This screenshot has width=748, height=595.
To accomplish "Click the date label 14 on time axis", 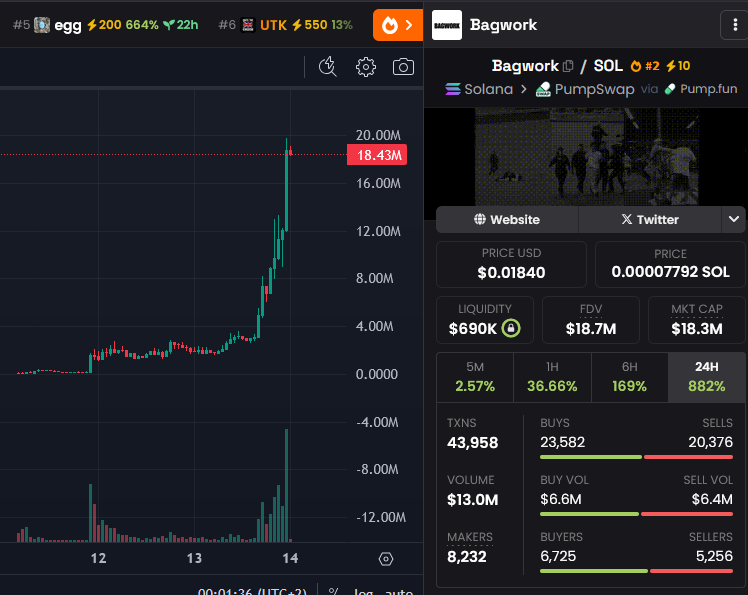I will 290,558.
